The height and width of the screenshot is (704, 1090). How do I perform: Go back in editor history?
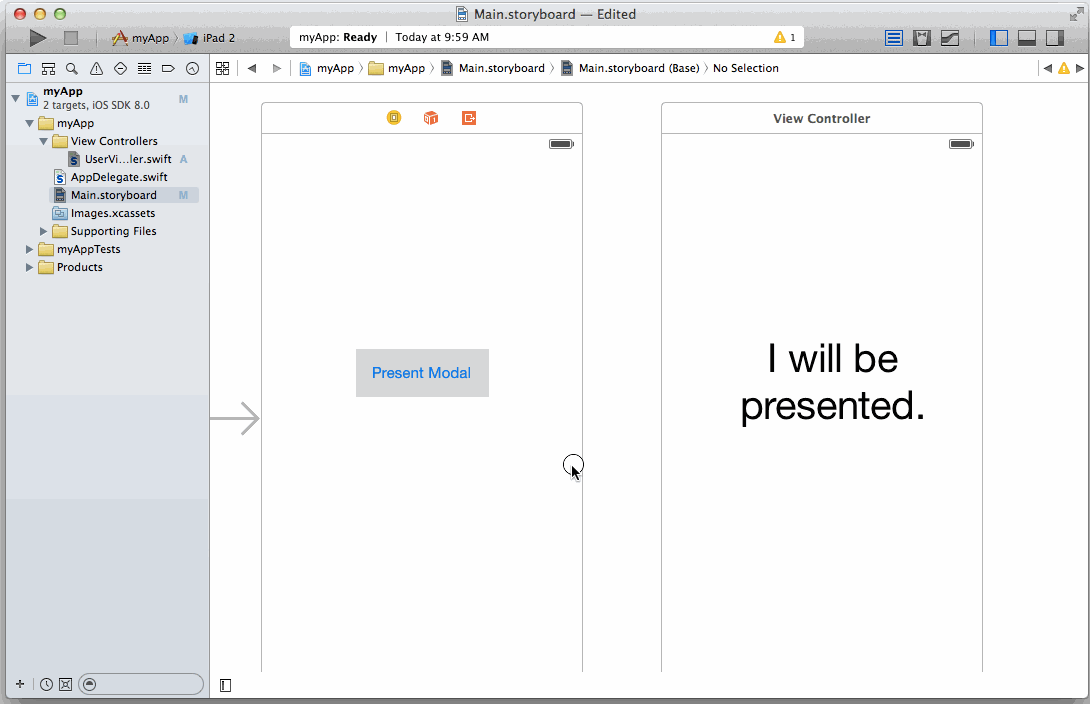point(252,68)
